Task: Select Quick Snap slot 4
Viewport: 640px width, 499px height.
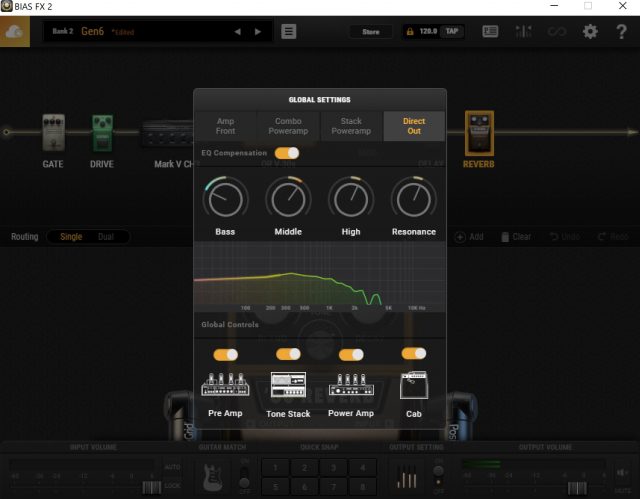Action: (x=362, y=468)
